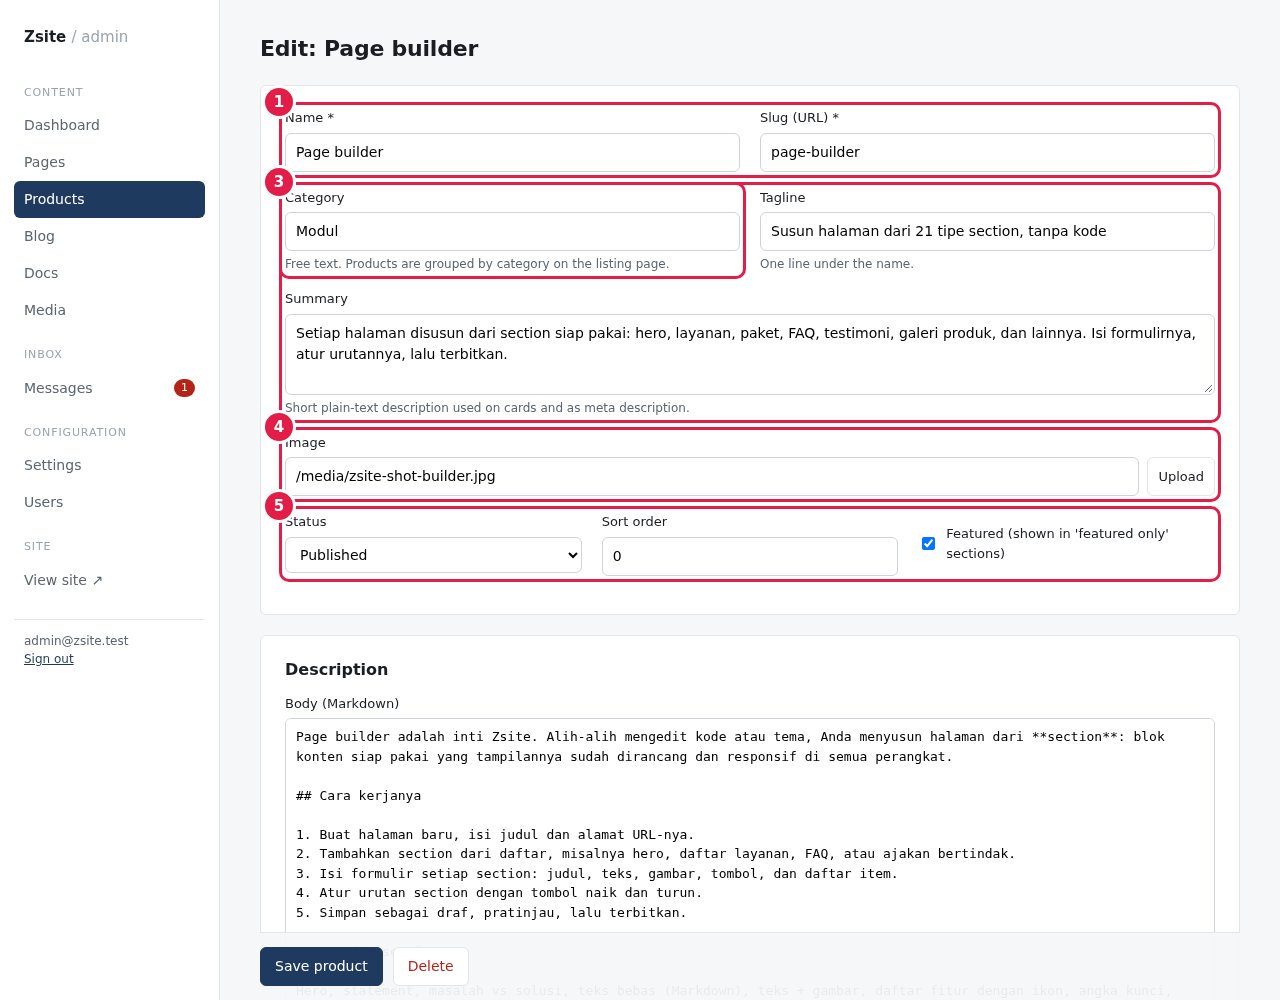
Task: Open Settings under Configuration
Action: pos(109,465)
